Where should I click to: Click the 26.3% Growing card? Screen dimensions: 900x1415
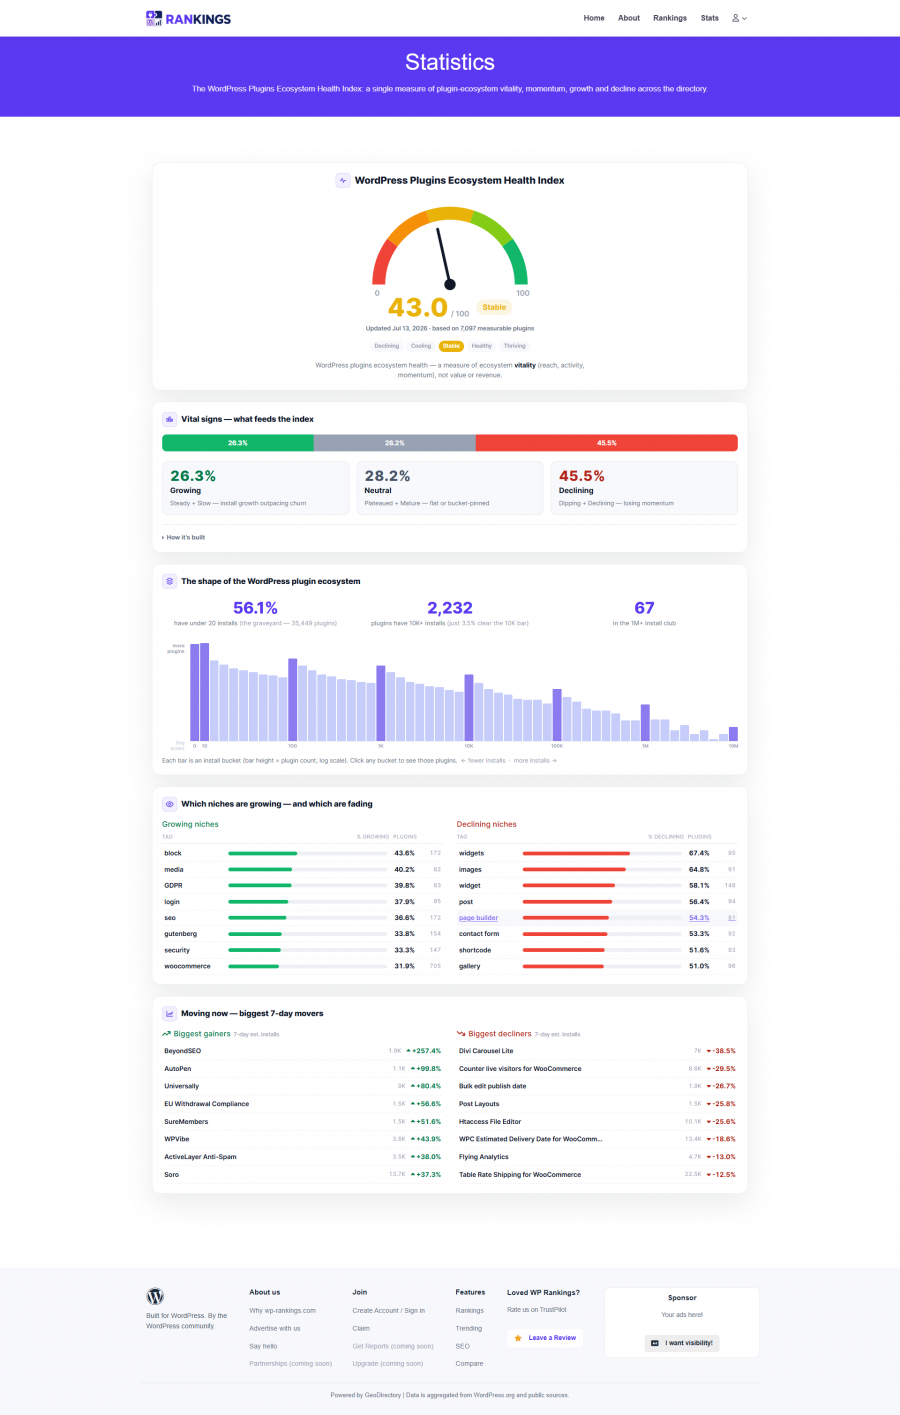pos(255,488)
